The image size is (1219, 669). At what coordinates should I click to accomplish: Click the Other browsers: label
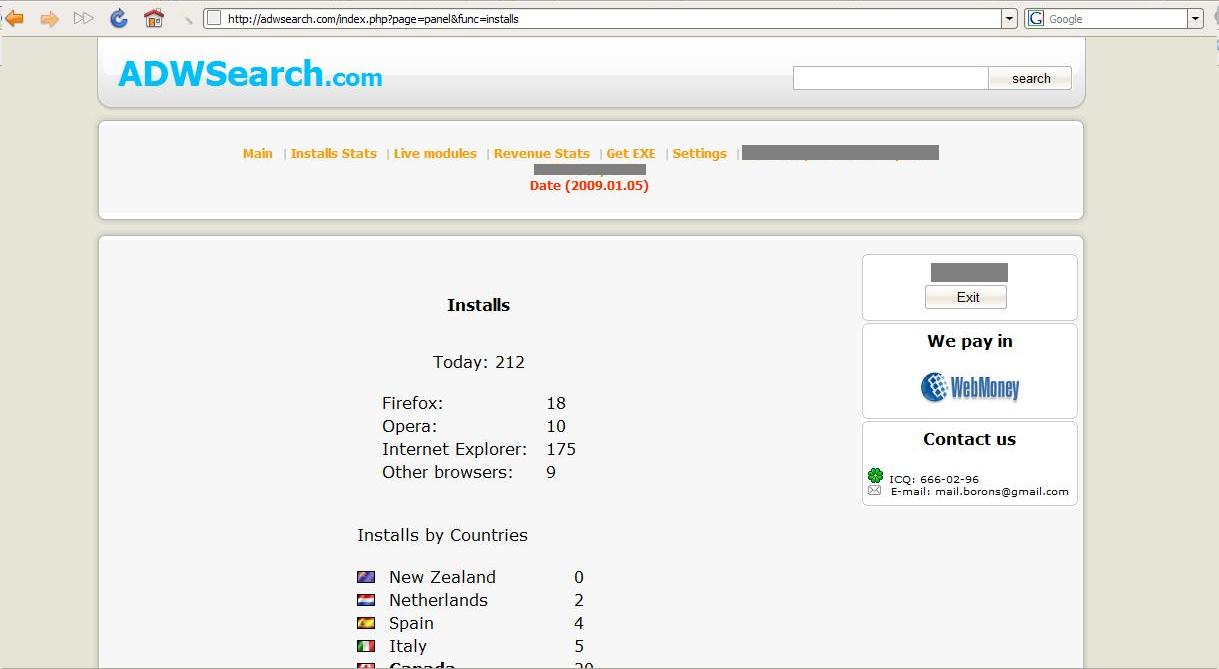click(x=447, y=472)
